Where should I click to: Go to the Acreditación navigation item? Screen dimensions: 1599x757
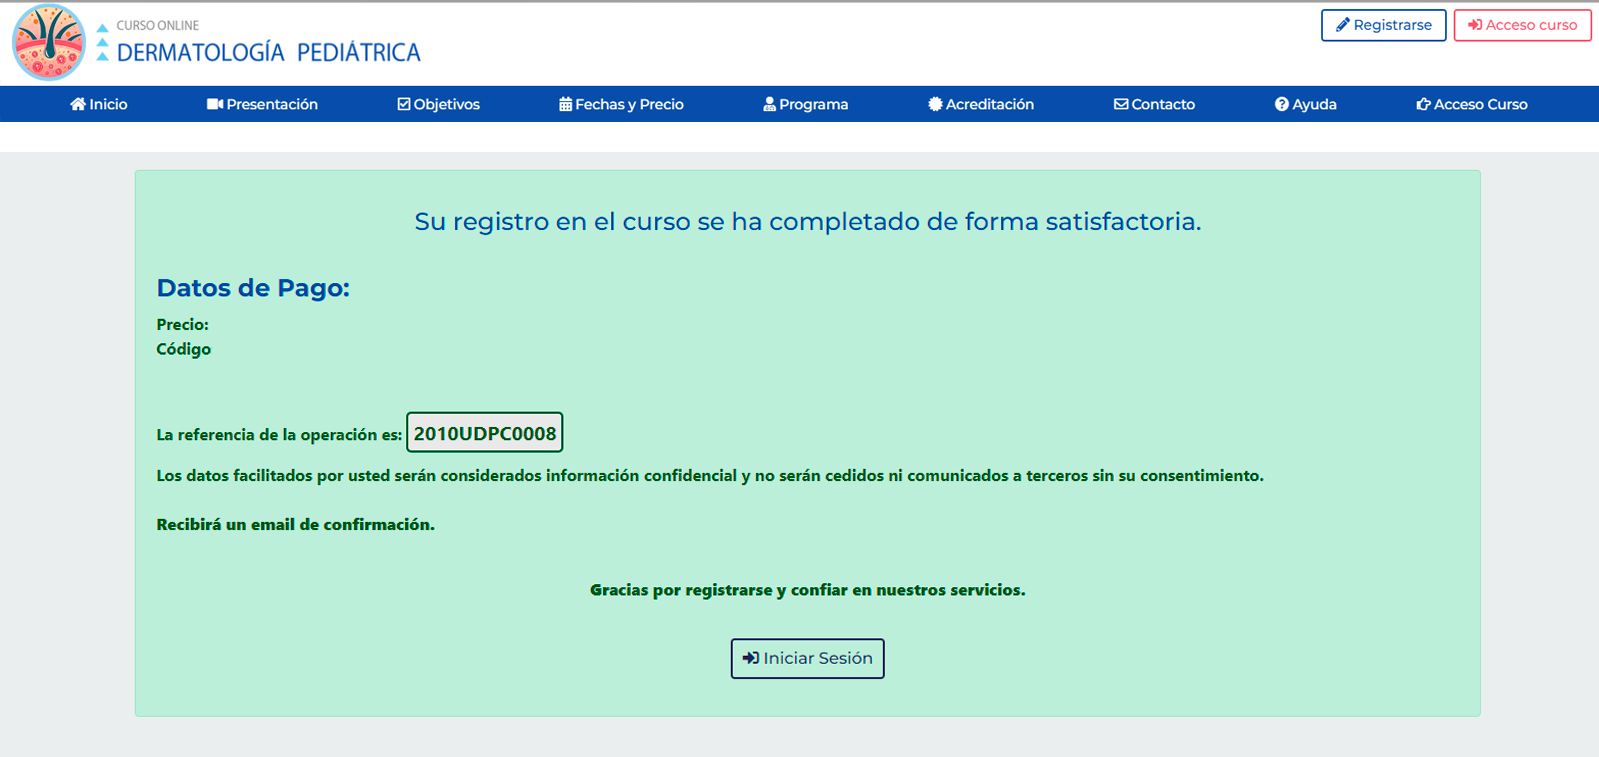tap(989, 104)
